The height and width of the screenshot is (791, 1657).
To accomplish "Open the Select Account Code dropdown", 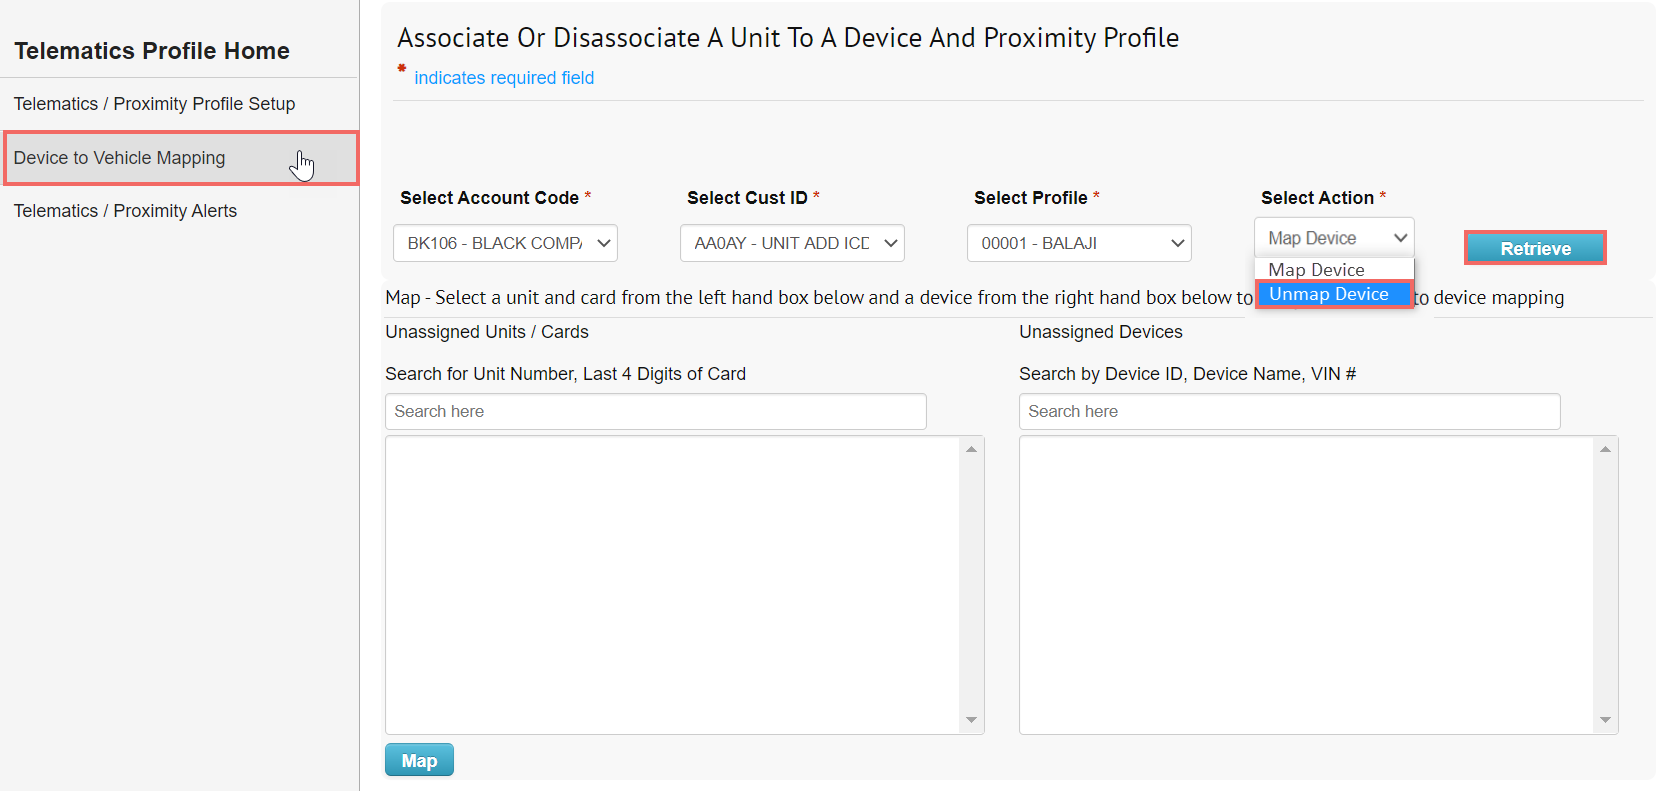I will (x=504, y=243).
